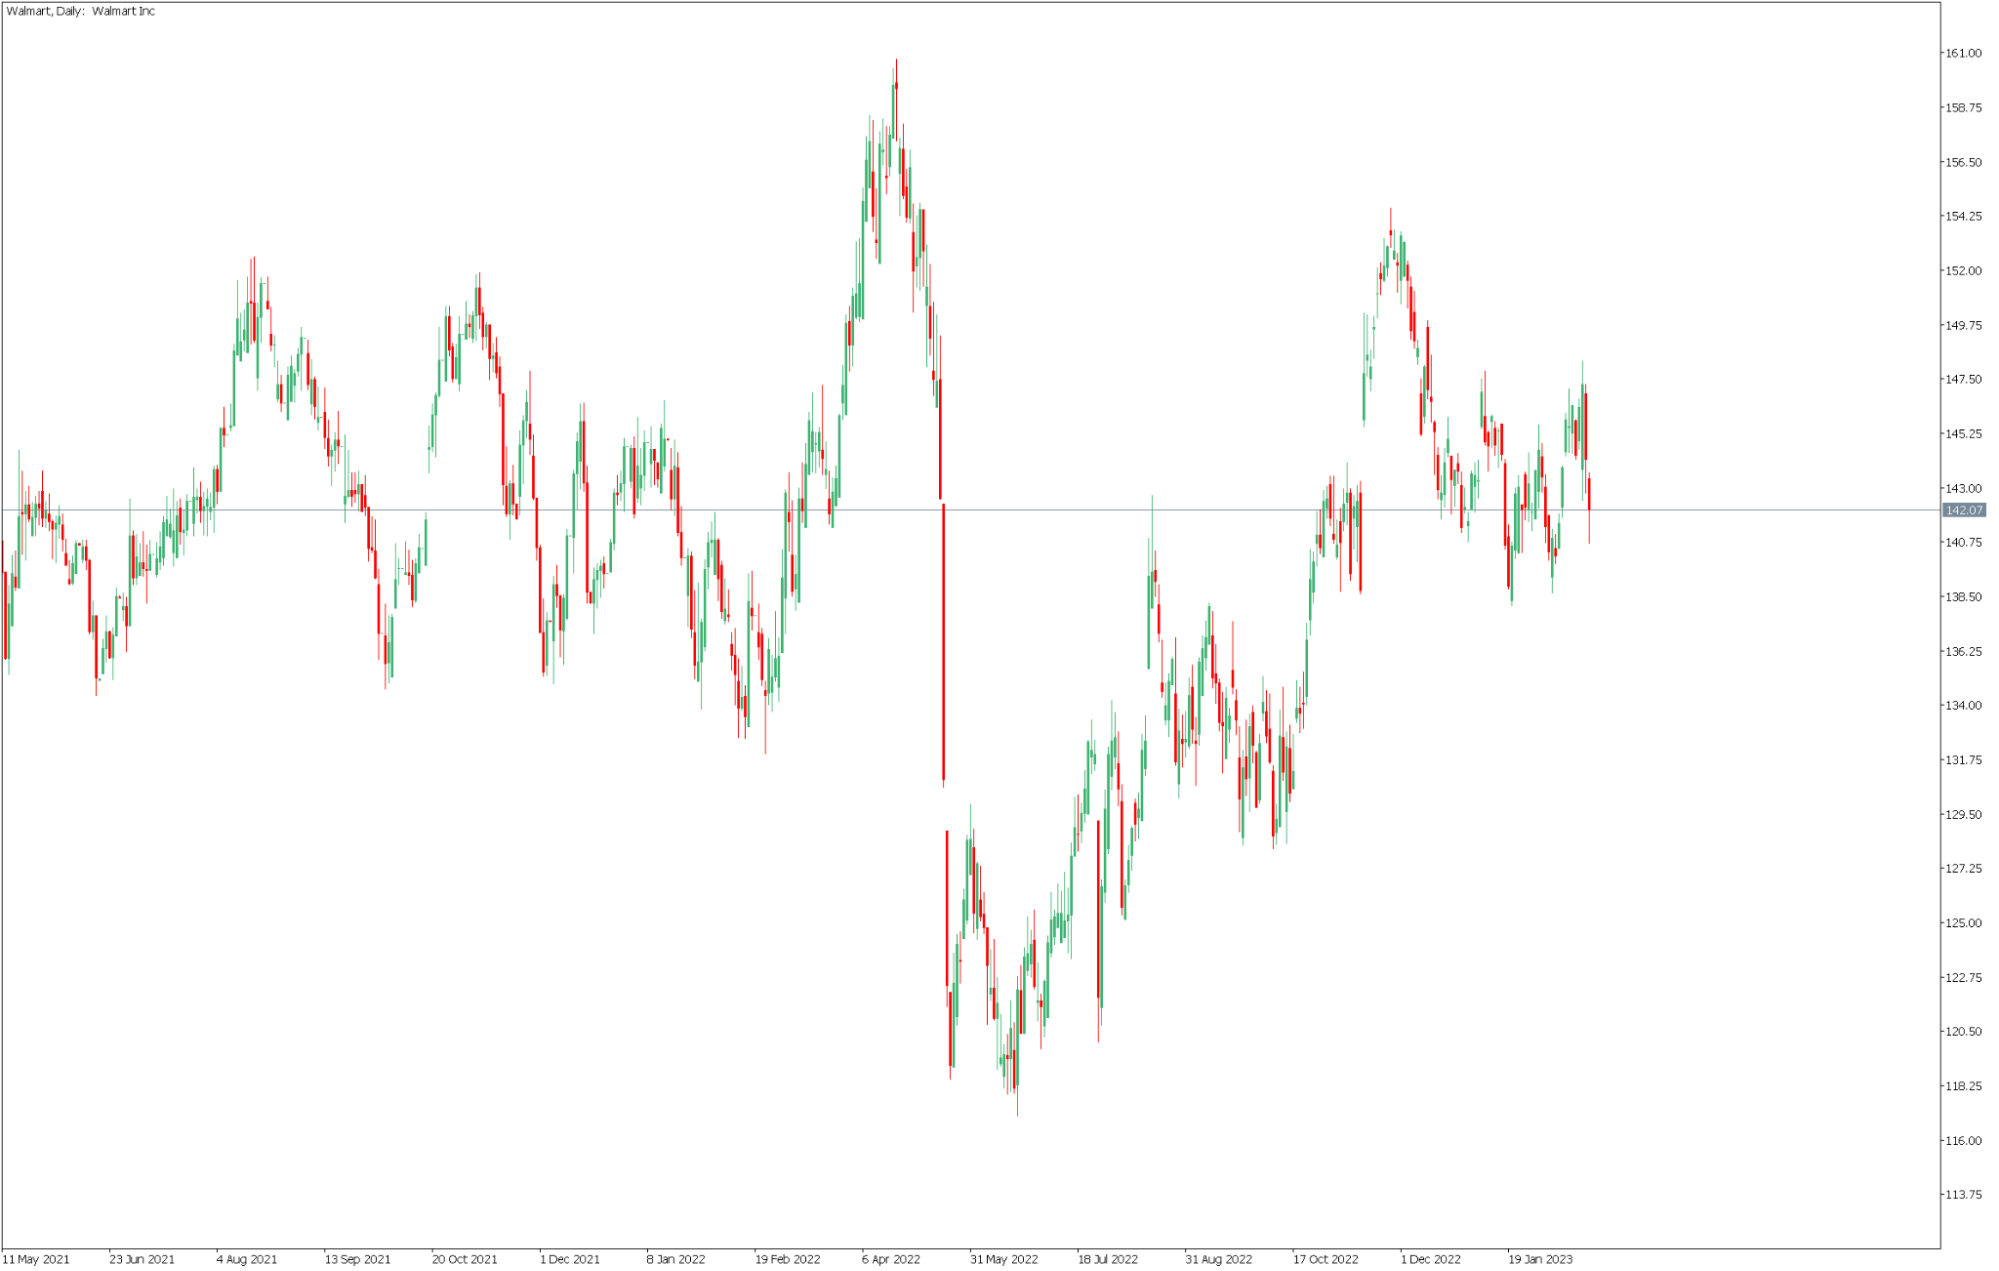Viewport: 1999px width, 1271px height.
Task: Click the 116.00 price axis label
Action: pyautogui.click(x=1962, y=1140)
